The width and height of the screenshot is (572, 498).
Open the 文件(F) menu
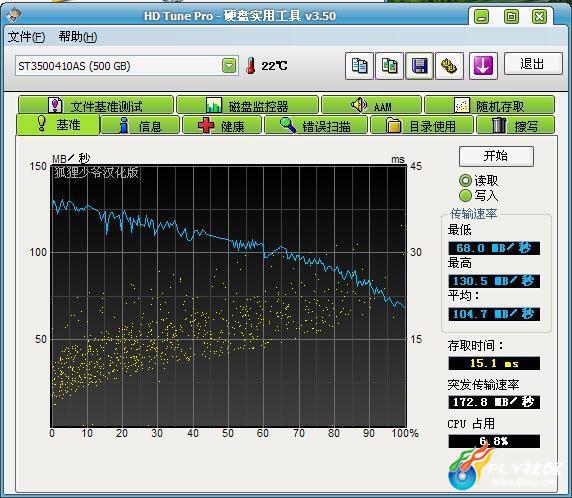click(x=26, y=37)
